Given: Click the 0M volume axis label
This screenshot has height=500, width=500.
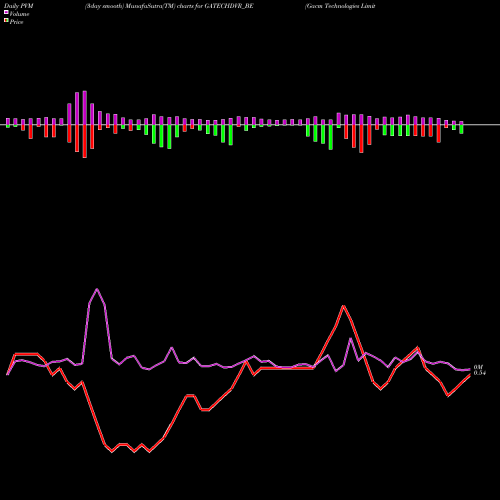Looking at the screenshot, I should [x=478, y=367].
